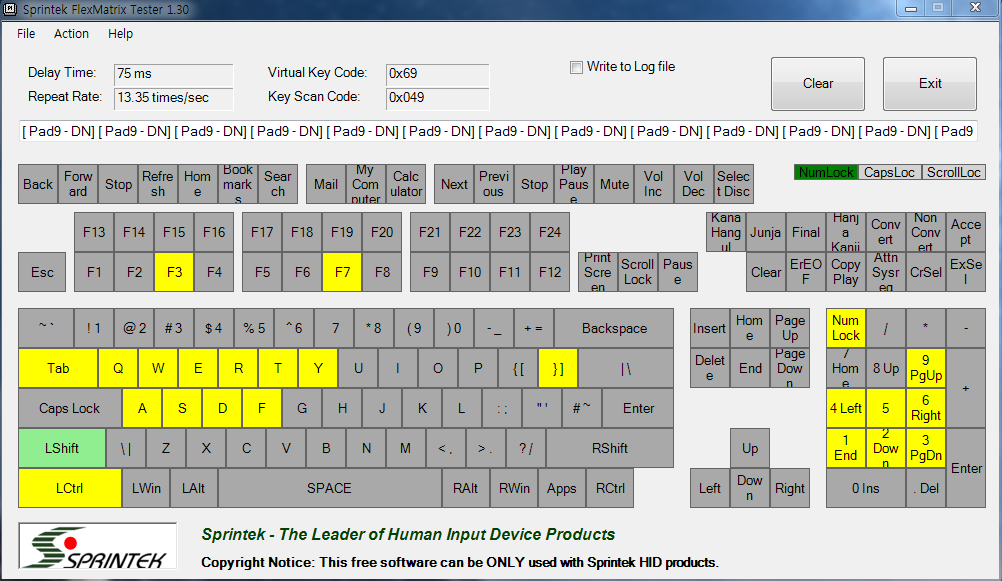This screenshot has height=581, width=1002.
Task: Open the Help menu
Action: (x=120, y=34)
